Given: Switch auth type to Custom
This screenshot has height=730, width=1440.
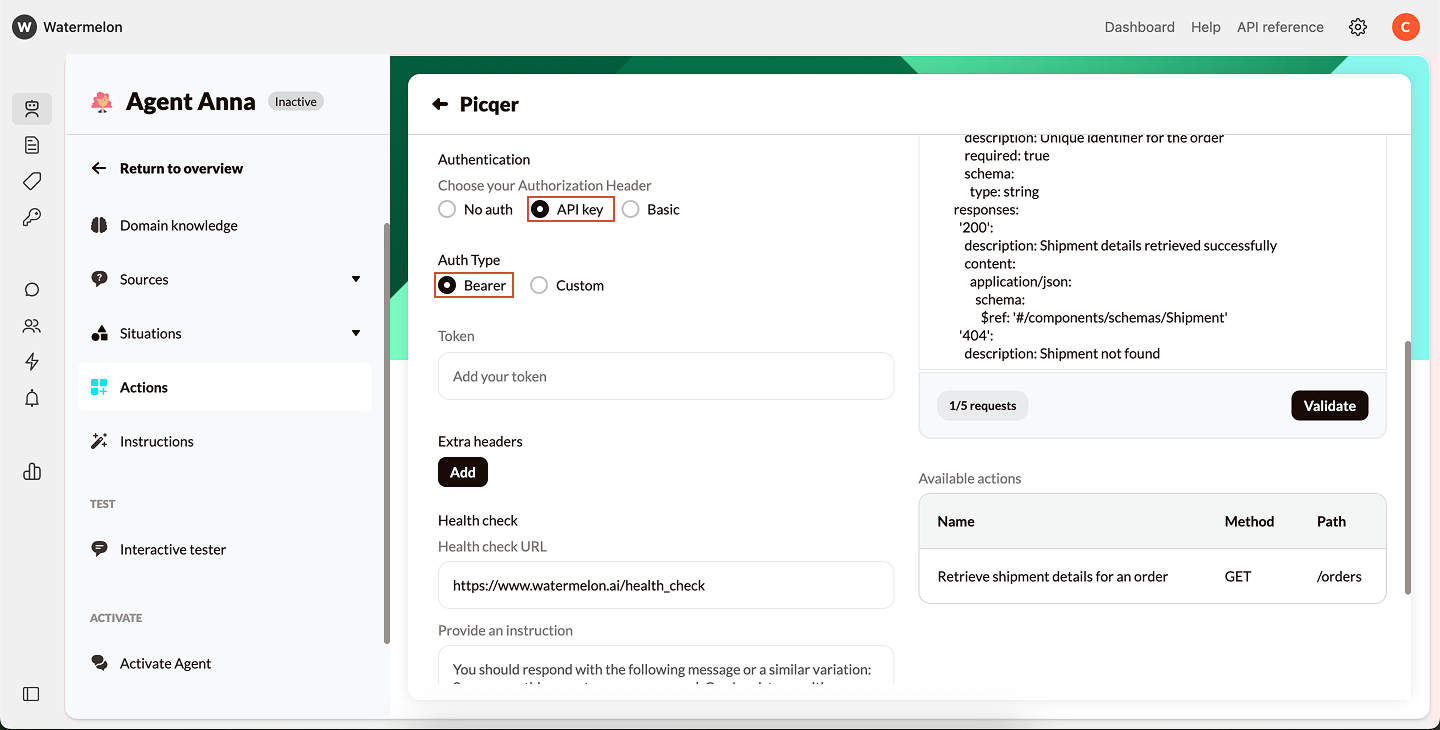Looking at the screenshot, I should (x=539, y=285).
